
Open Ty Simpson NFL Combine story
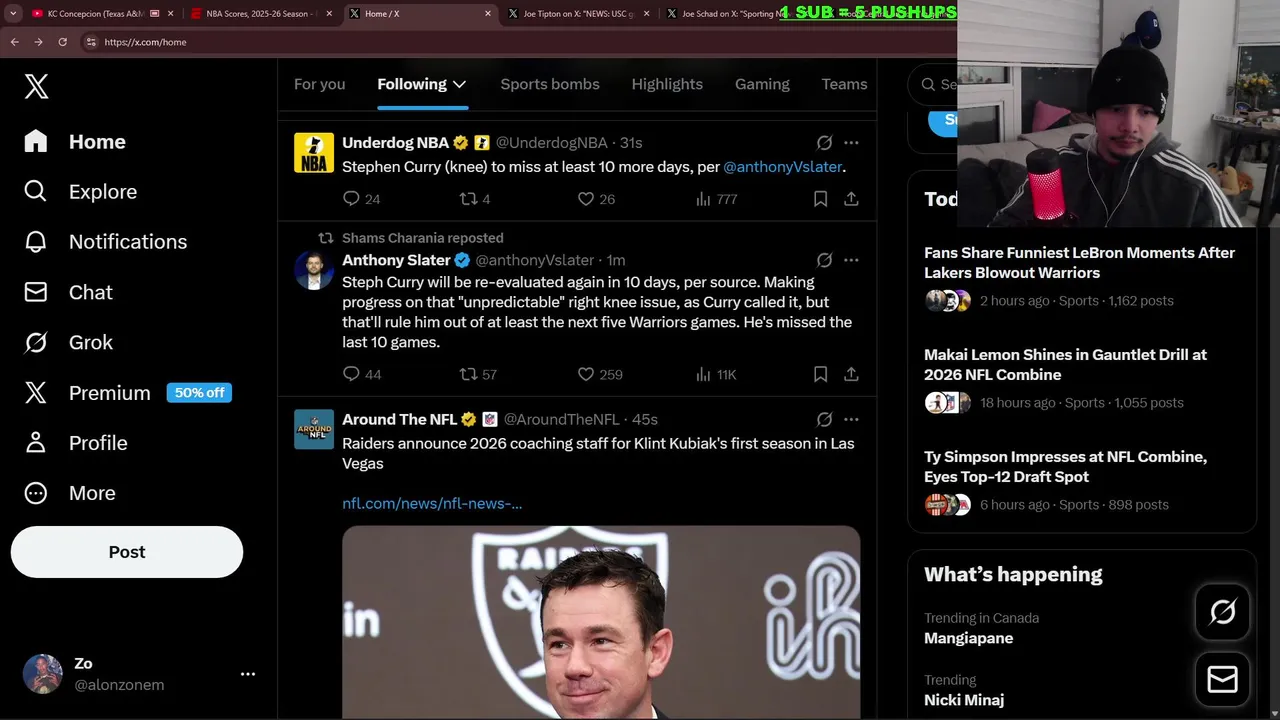pos(1066,466)
